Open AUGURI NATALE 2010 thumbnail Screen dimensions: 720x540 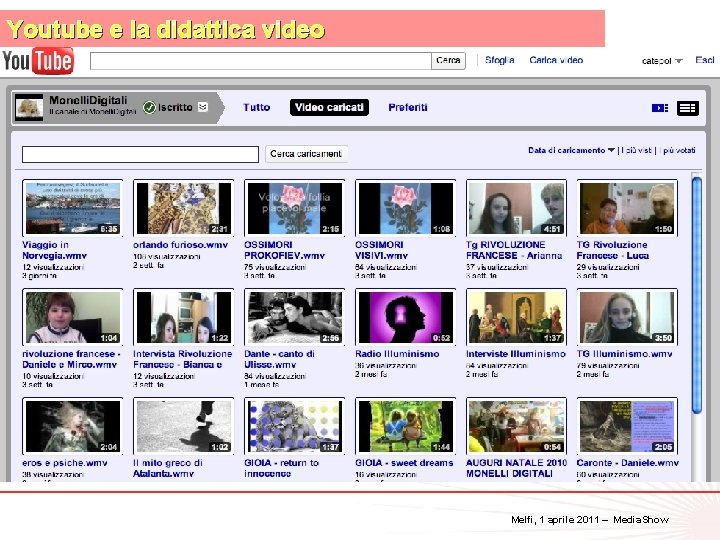coord(517,426)
